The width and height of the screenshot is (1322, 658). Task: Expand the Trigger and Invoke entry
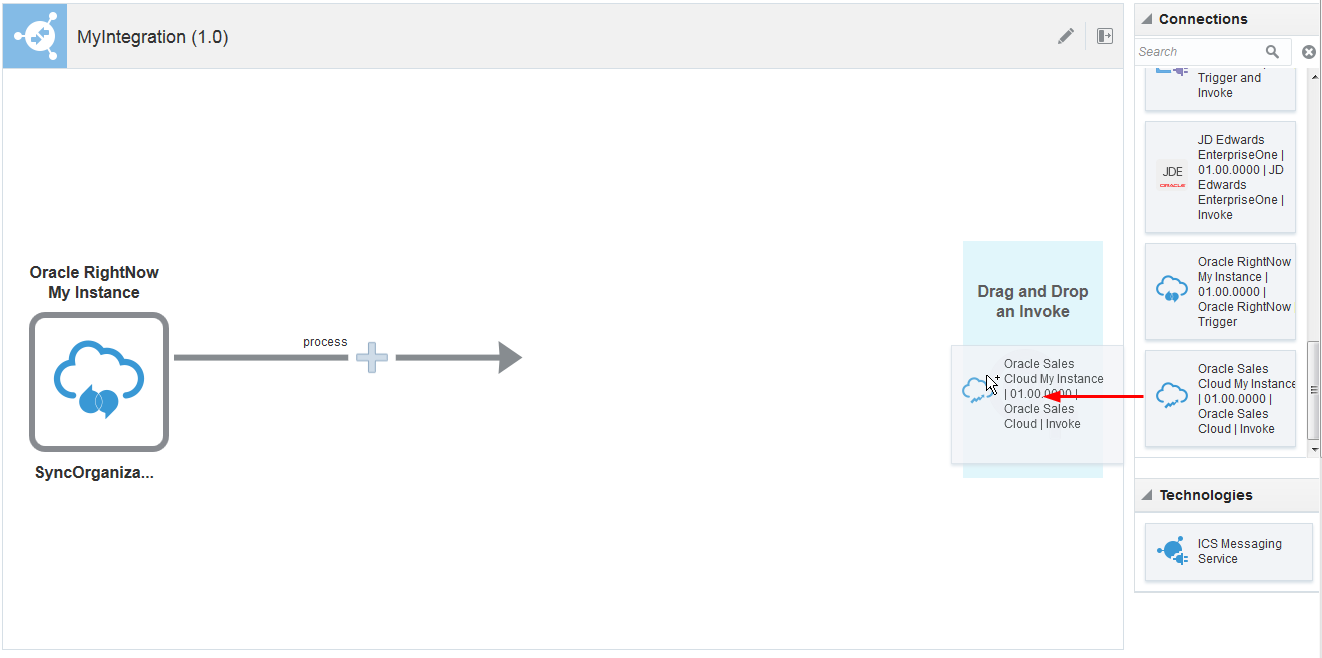[x=1220, y=85]
